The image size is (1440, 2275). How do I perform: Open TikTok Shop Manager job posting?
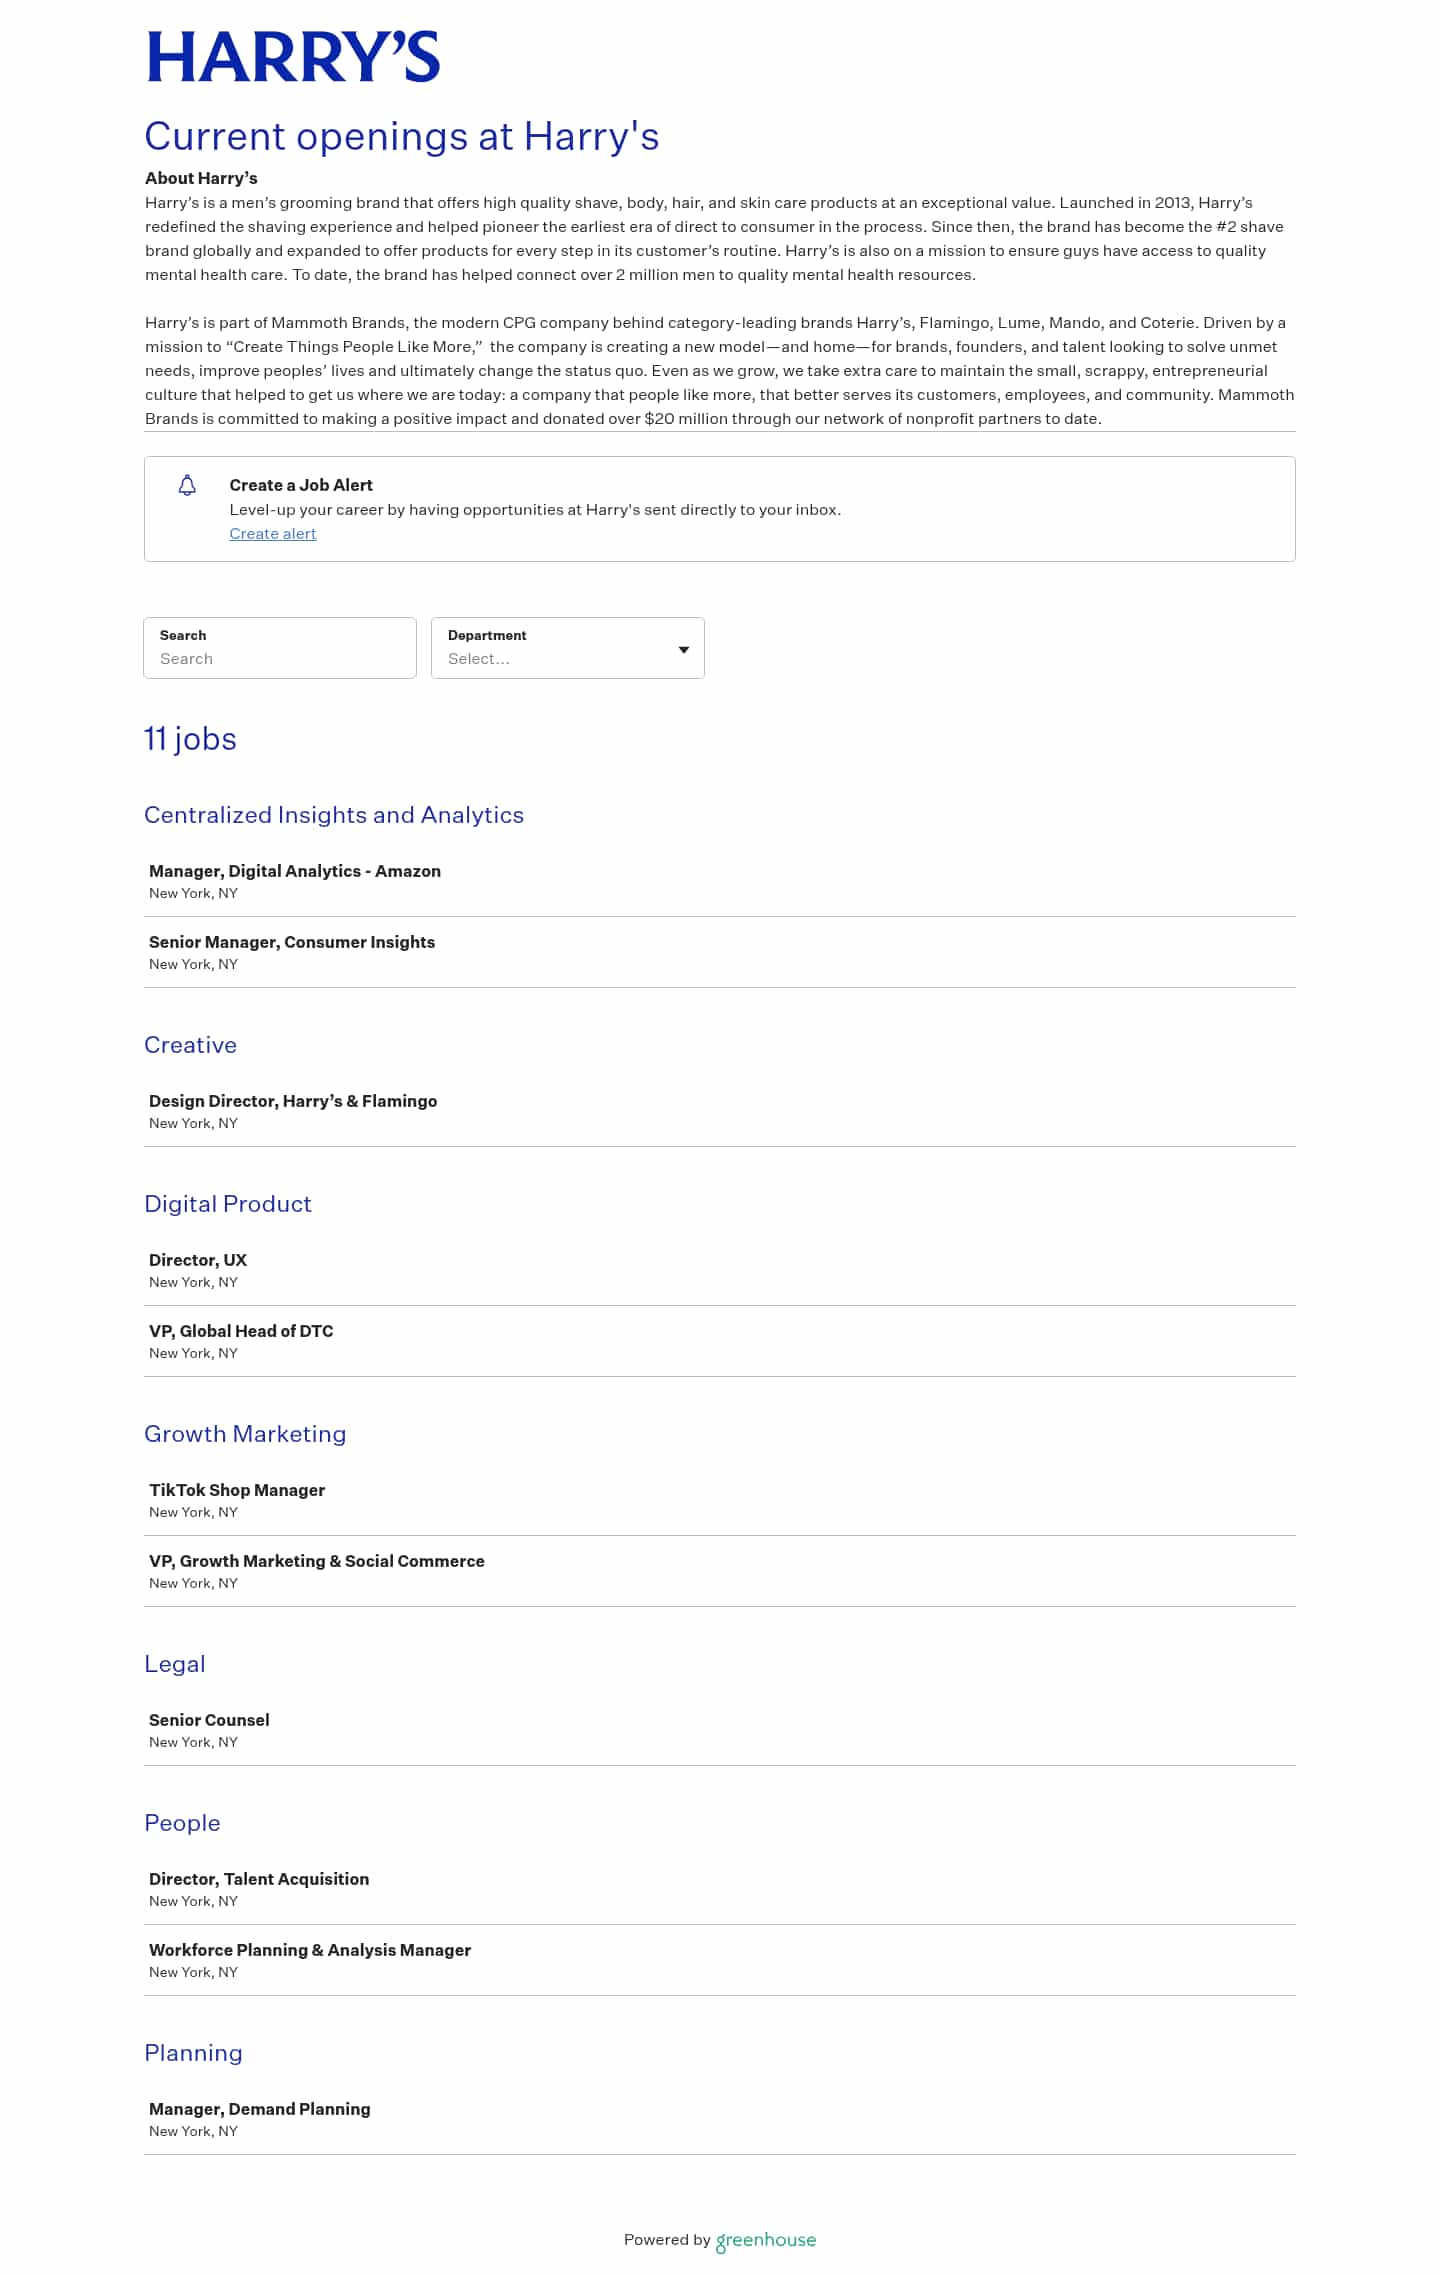click(x=237, y=1490)
